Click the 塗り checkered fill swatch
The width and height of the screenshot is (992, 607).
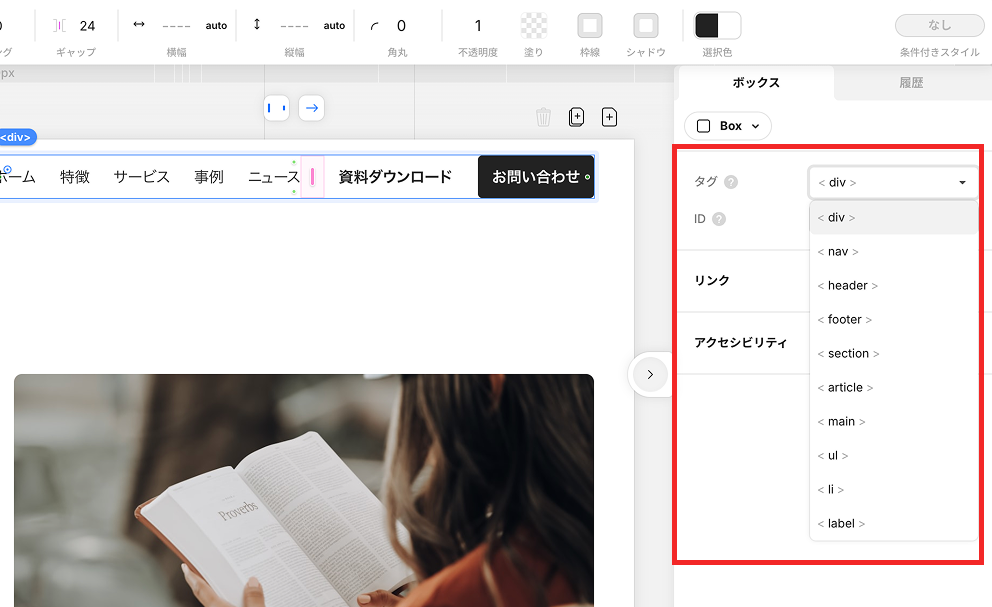534,26
